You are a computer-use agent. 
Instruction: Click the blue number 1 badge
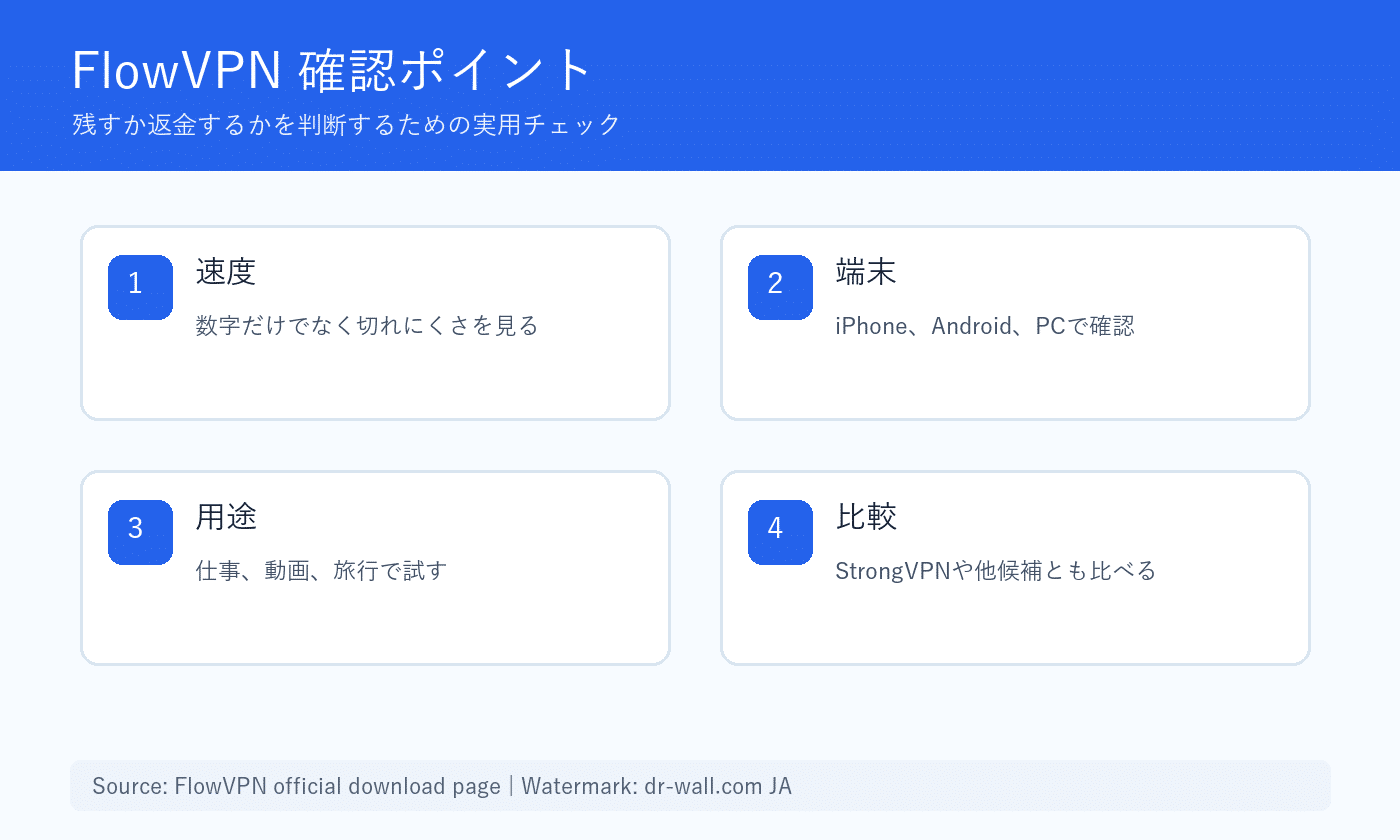click(x=140, y=287)
